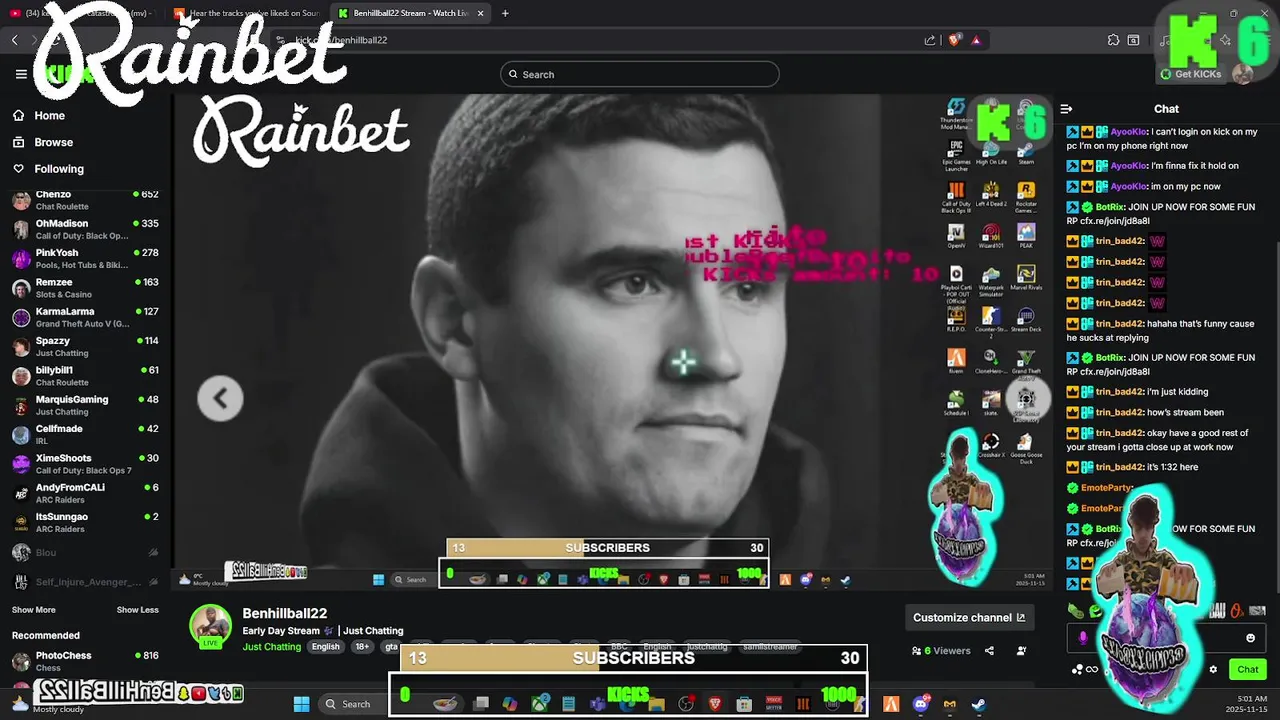Open XimeShoots' channel in sidebar
Image resolution: width=1280 pixels, height=720 pixels.
point(85,464)
